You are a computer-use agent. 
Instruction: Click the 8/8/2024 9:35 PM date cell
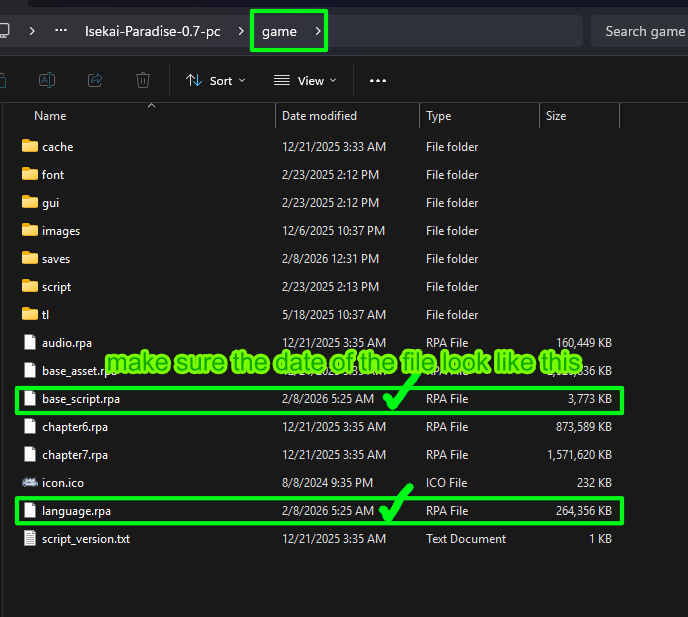click(327, 483)
